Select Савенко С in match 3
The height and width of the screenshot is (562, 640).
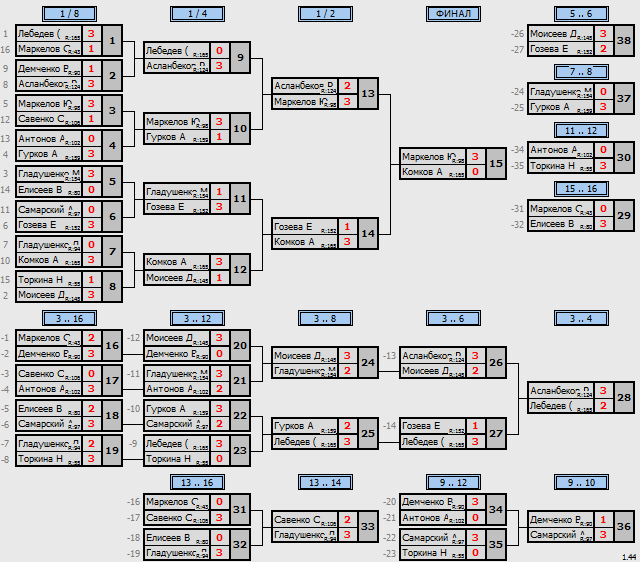(x=49, y=119)
